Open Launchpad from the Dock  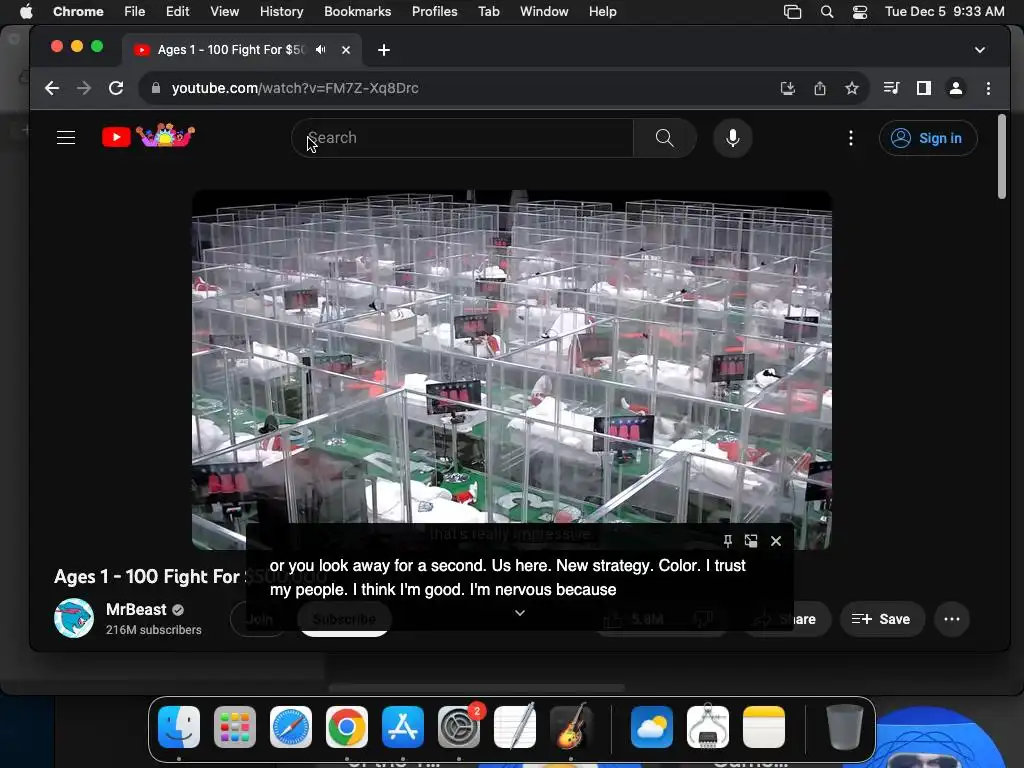coord(235,727)
